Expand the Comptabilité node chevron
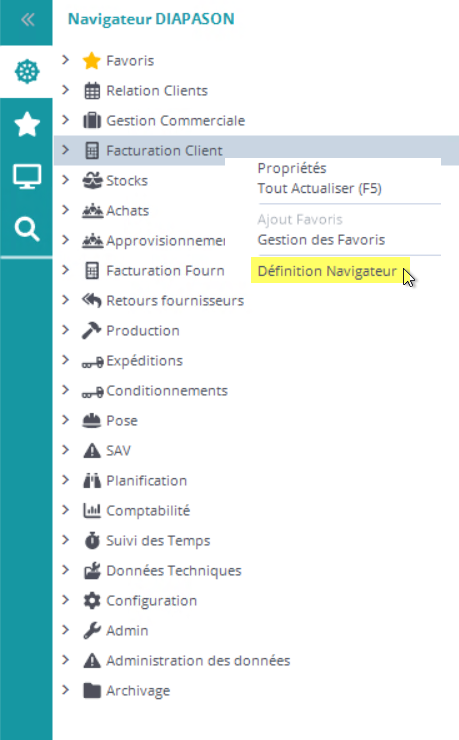The image size is (459, 740). click(66, 510)
